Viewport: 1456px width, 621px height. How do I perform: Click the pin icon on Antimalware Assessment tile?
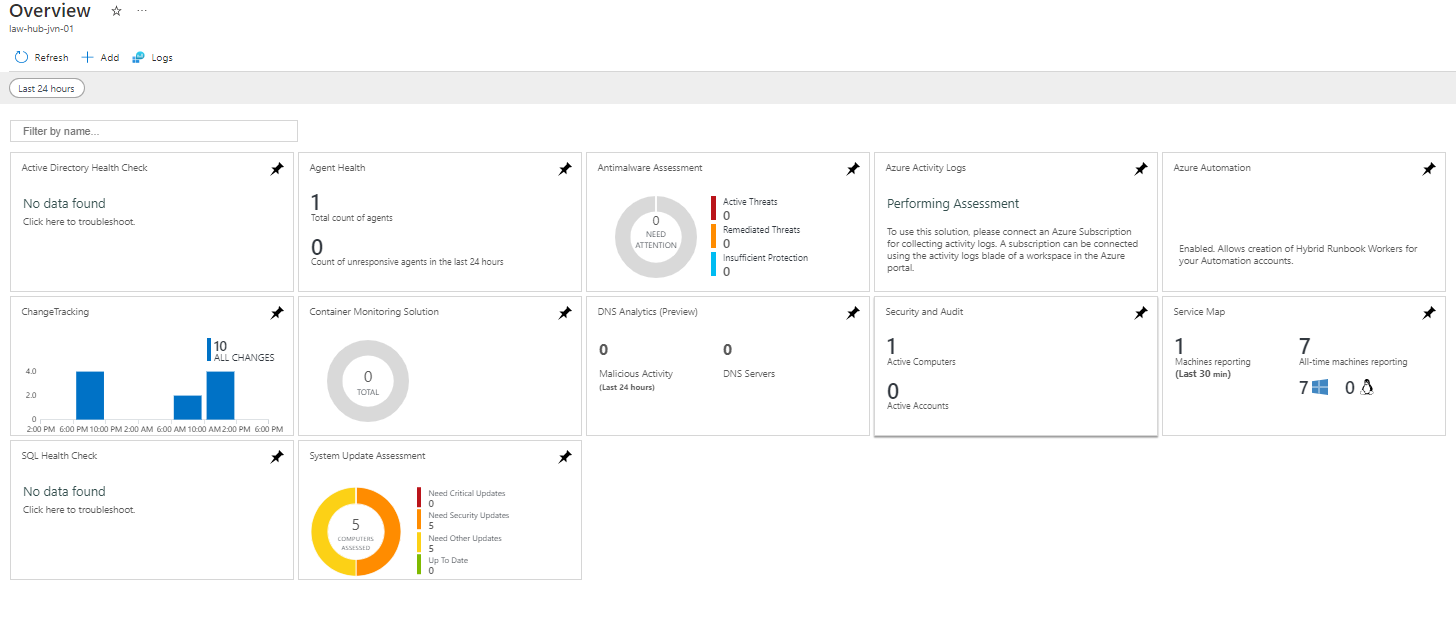853,169
